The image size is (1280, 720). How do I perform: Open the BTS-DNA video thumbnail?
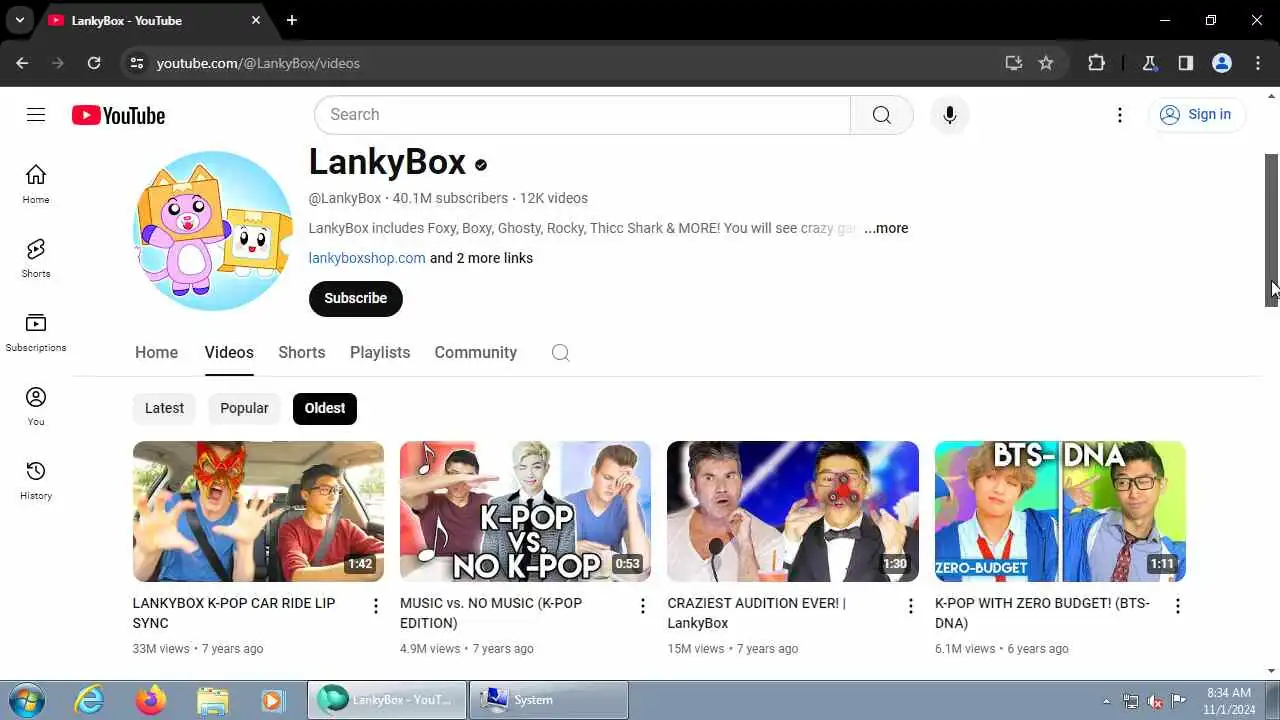(x=1060, y=511)
